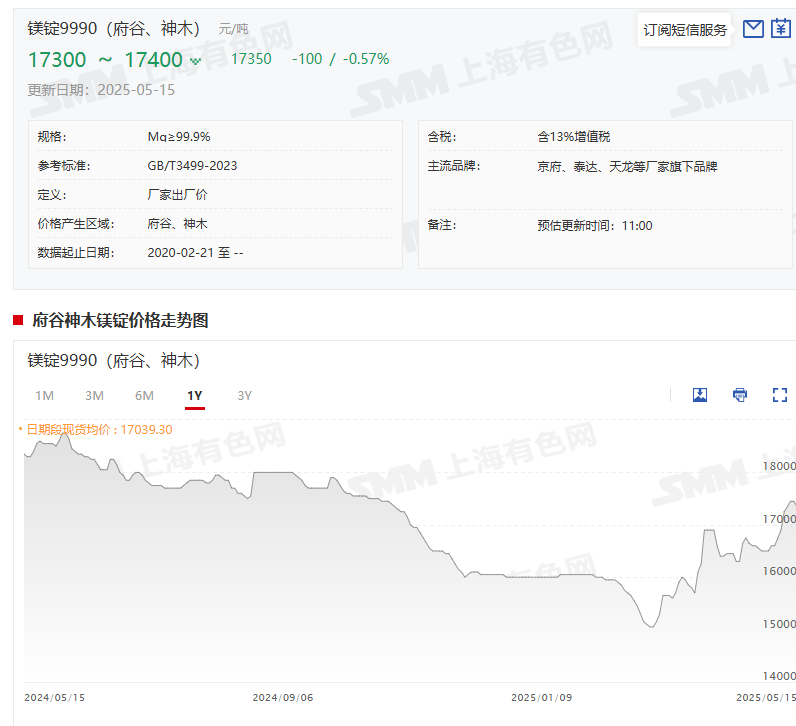Screen dimensions: 796x726
Task: Click the 府谷神木镁锭价格走势图 section heading
Action: click(x=120, y=320)
